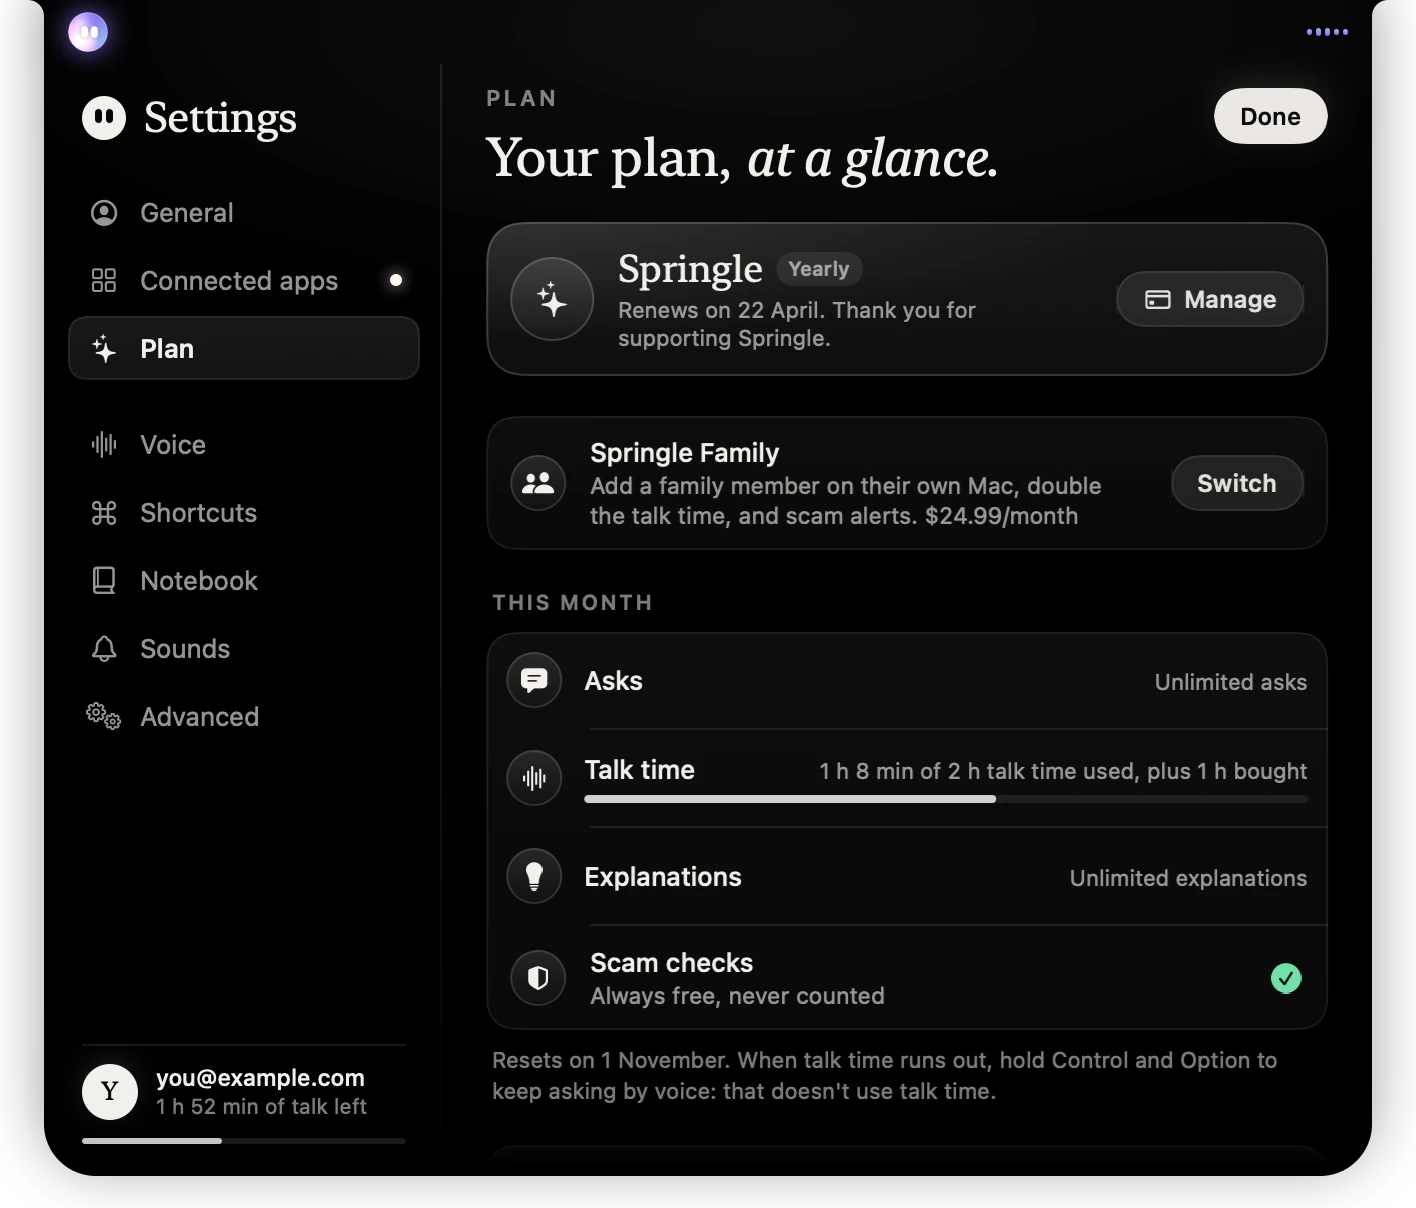Click the Talk time waveform icon
This screenshot has height=1208, width=1416.
(534, 778)
